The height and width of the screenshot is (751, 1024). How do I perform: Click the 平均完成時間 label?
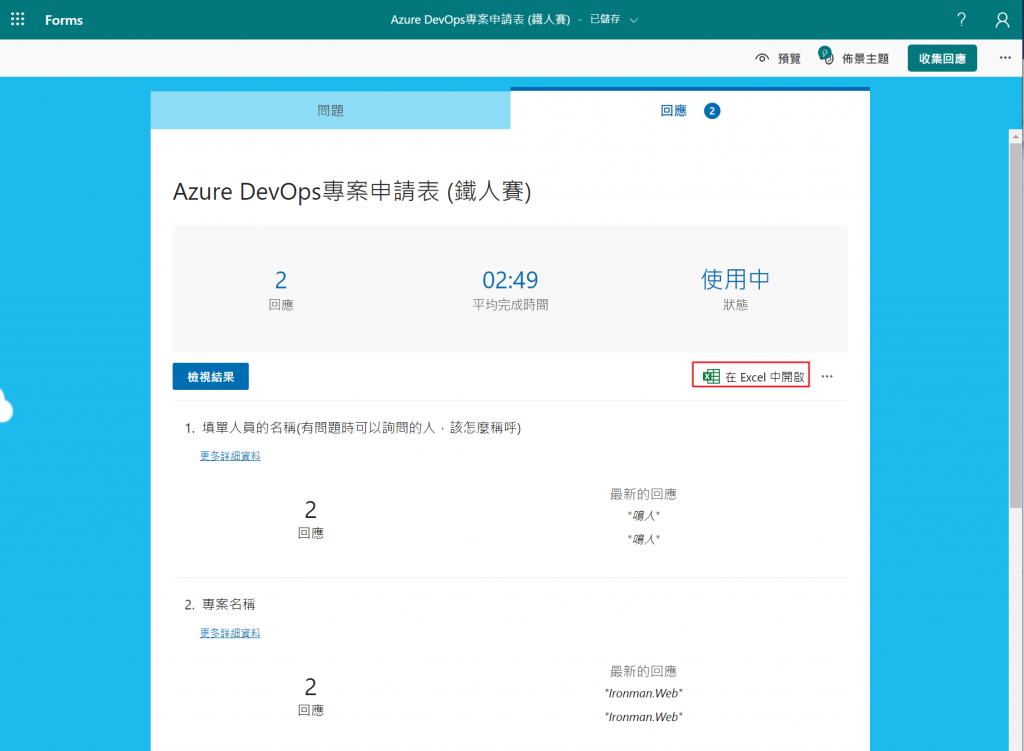pyautogui.click(x=510, y=305)
